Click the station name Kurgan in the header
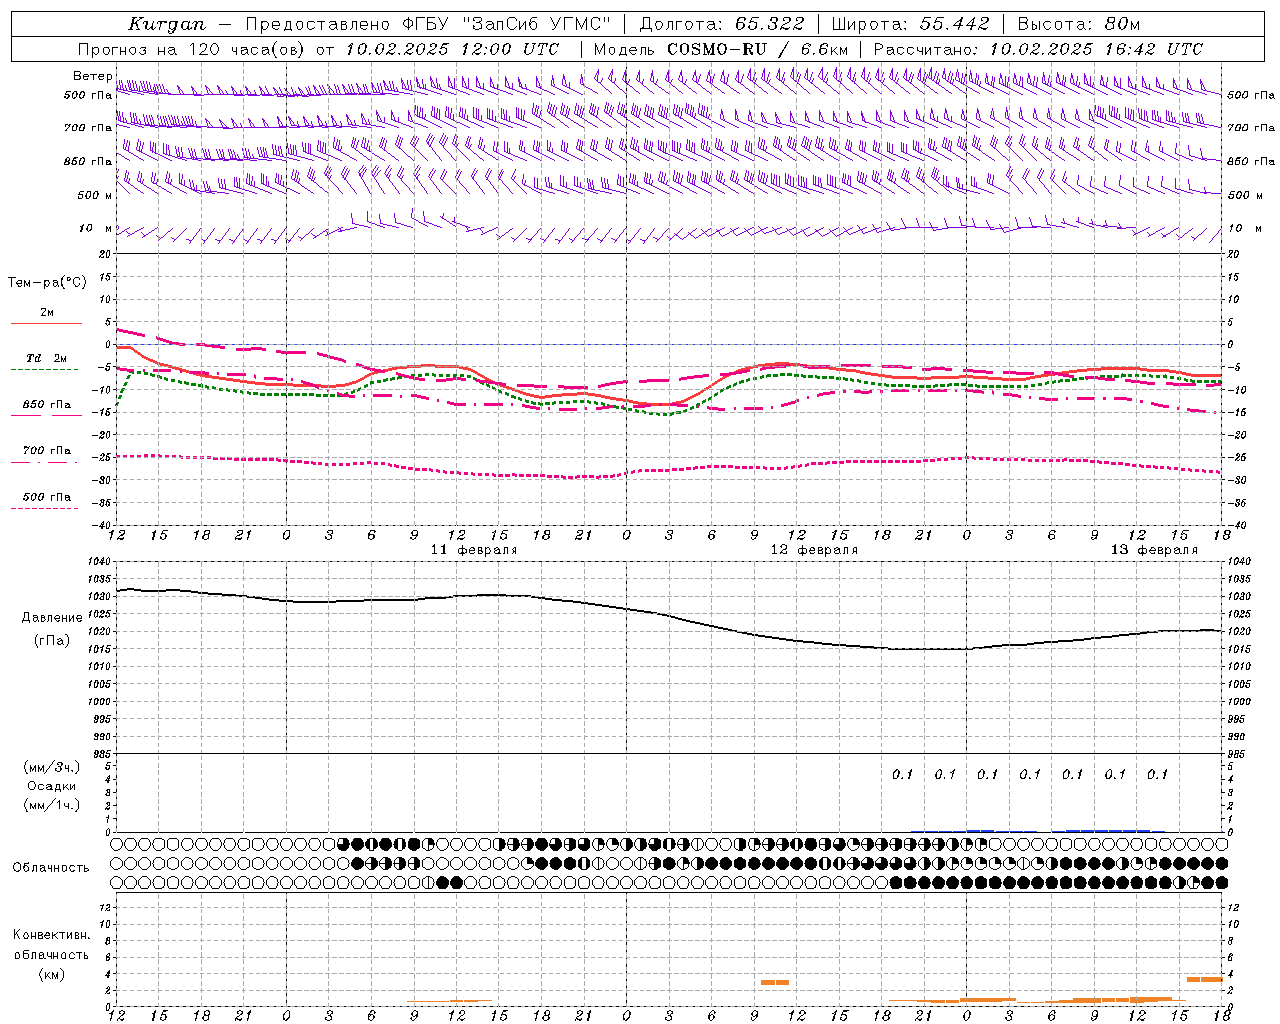This screenshot has width=1280, height=1024. [x=167, y=24]
